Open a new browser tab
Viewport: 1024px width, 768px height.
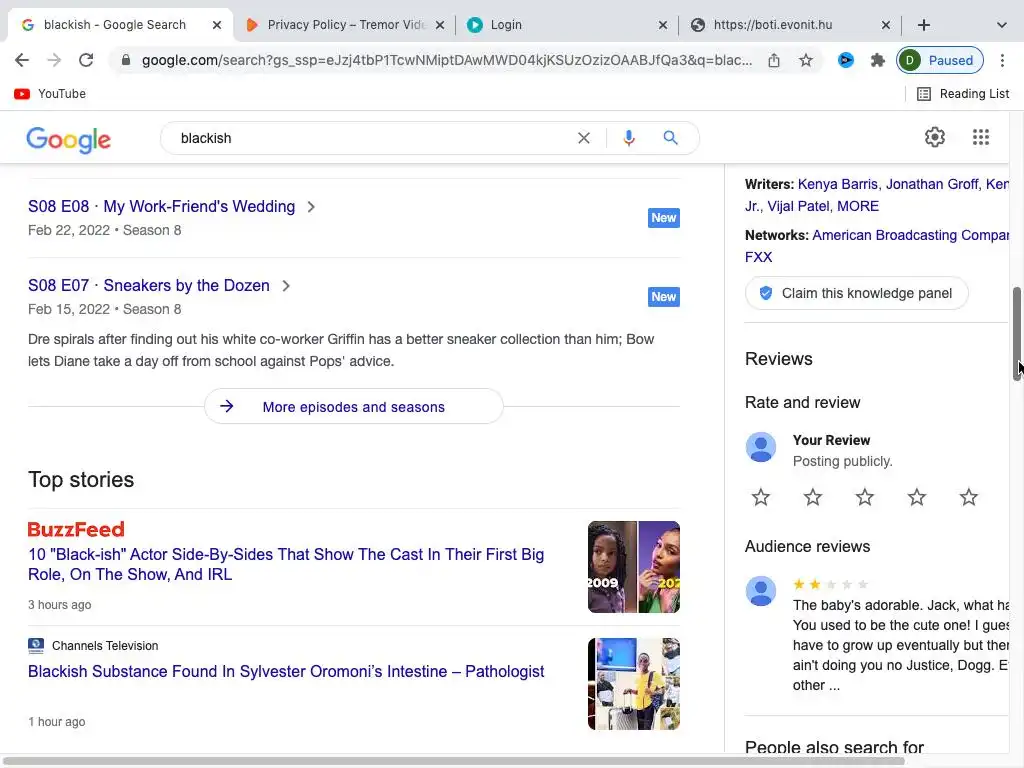coord(923,25)
